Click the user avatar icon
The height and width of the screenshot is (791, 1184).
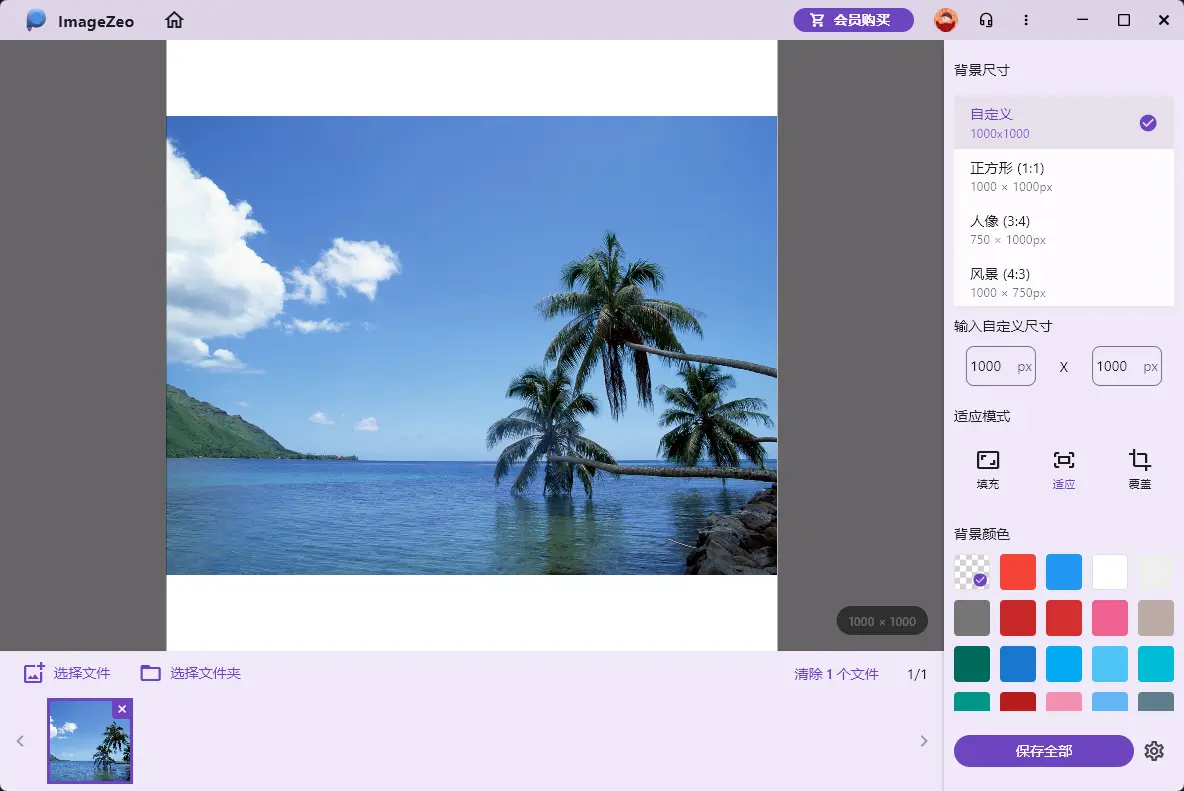945,20
